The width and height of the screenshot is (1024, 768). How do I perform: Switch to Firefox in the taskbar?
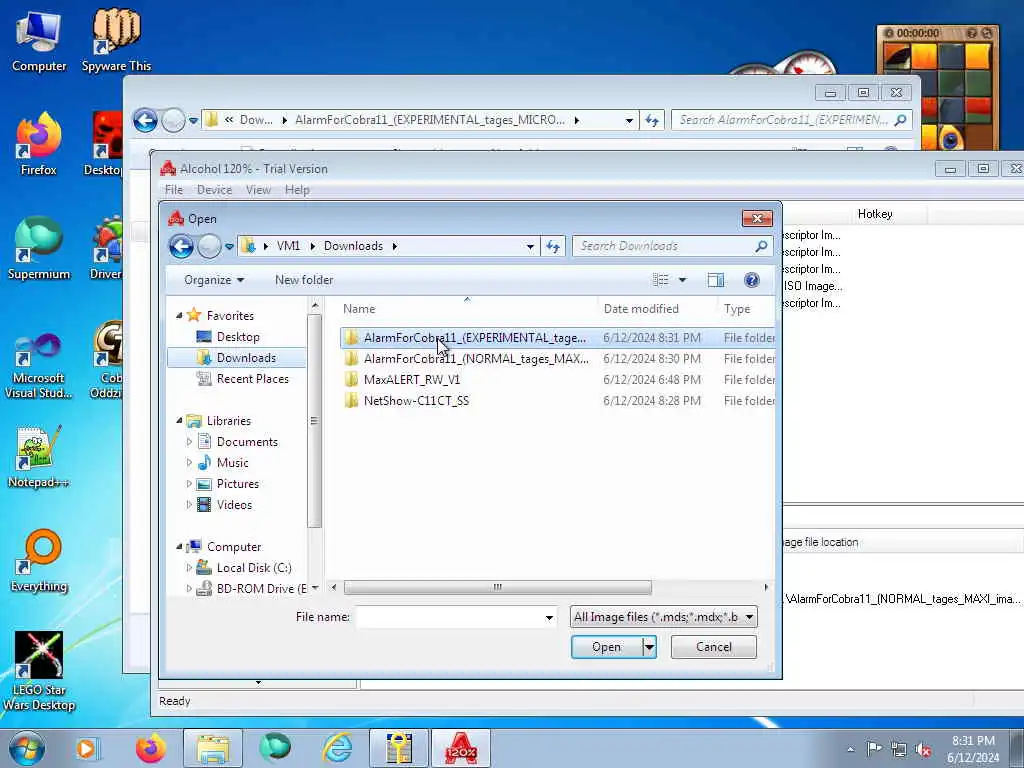click(x=151, y=748)
